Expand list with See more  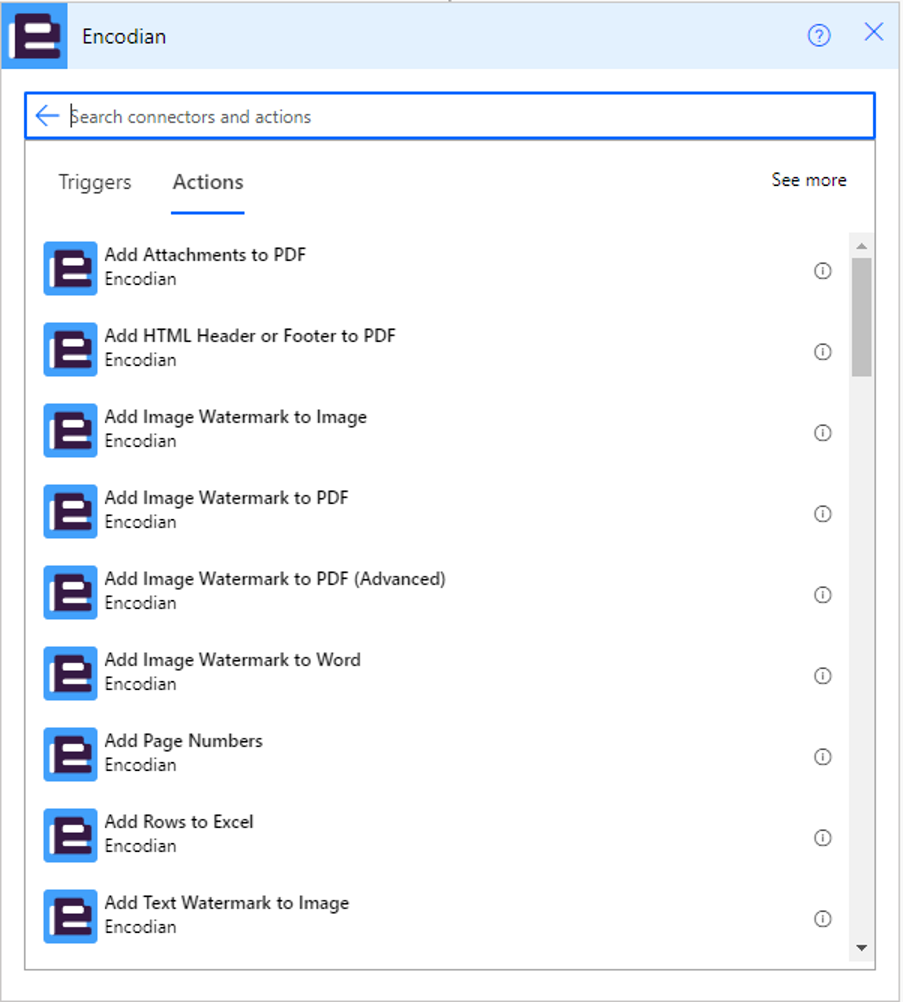pos(808,180)
